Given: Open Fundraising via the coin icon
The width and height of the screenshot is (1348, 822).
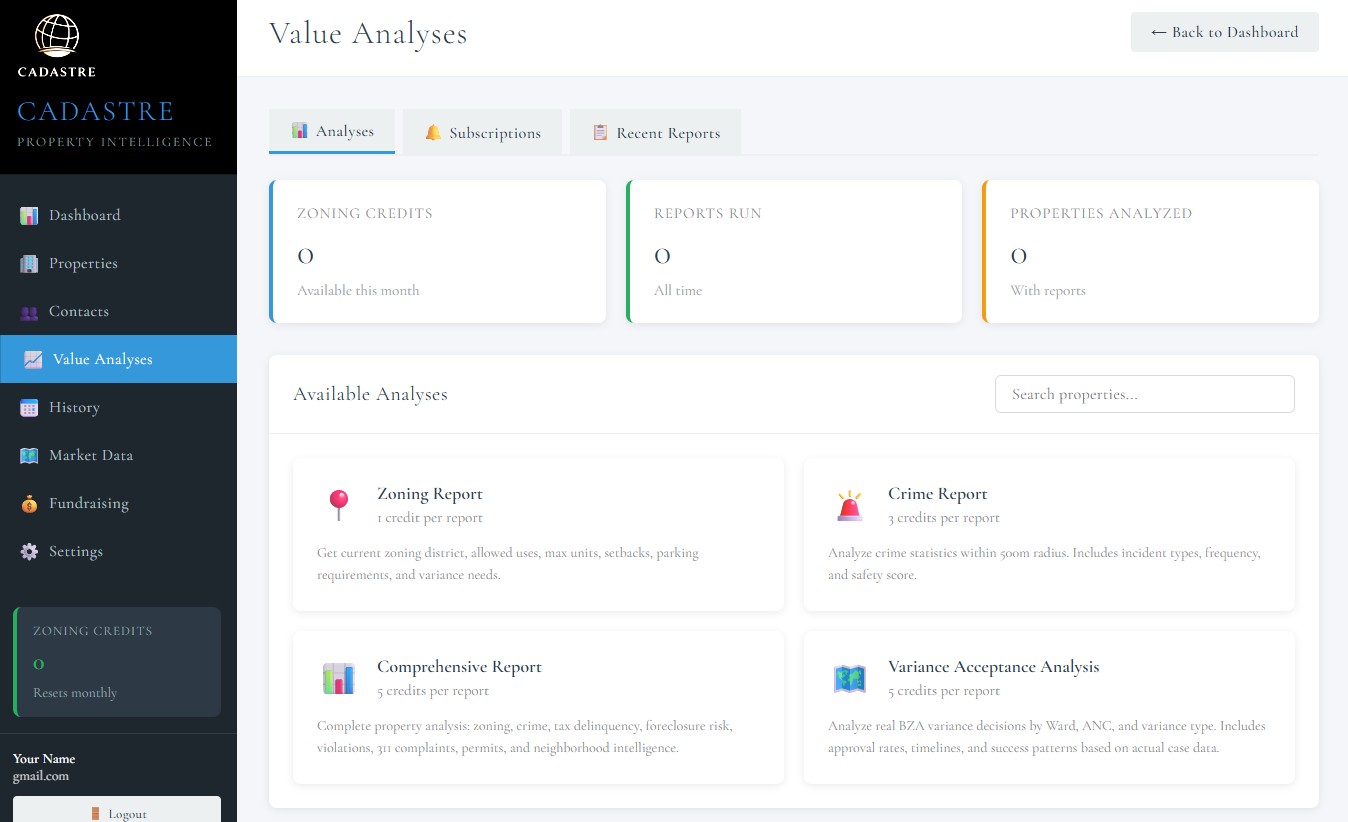Looking at the screenshot, I should tap(30, 503).
